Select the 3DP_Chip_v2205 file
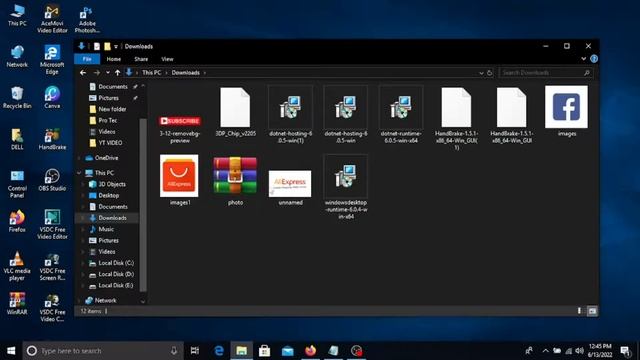 pyautogui.click(x=236, y=111)
